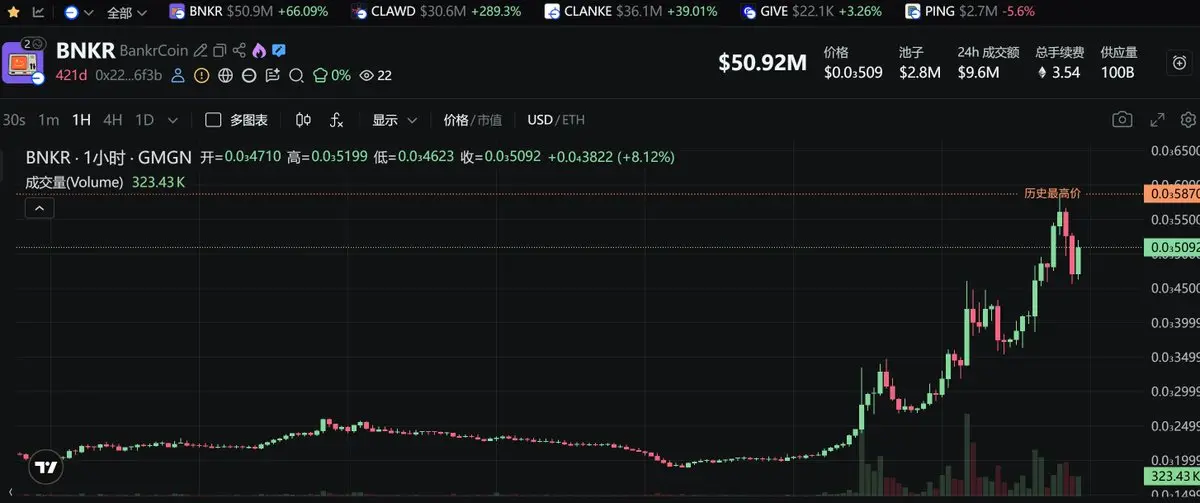Switch currency to ETH
This screenshot has height=503, width=1200.
[574, 120]
